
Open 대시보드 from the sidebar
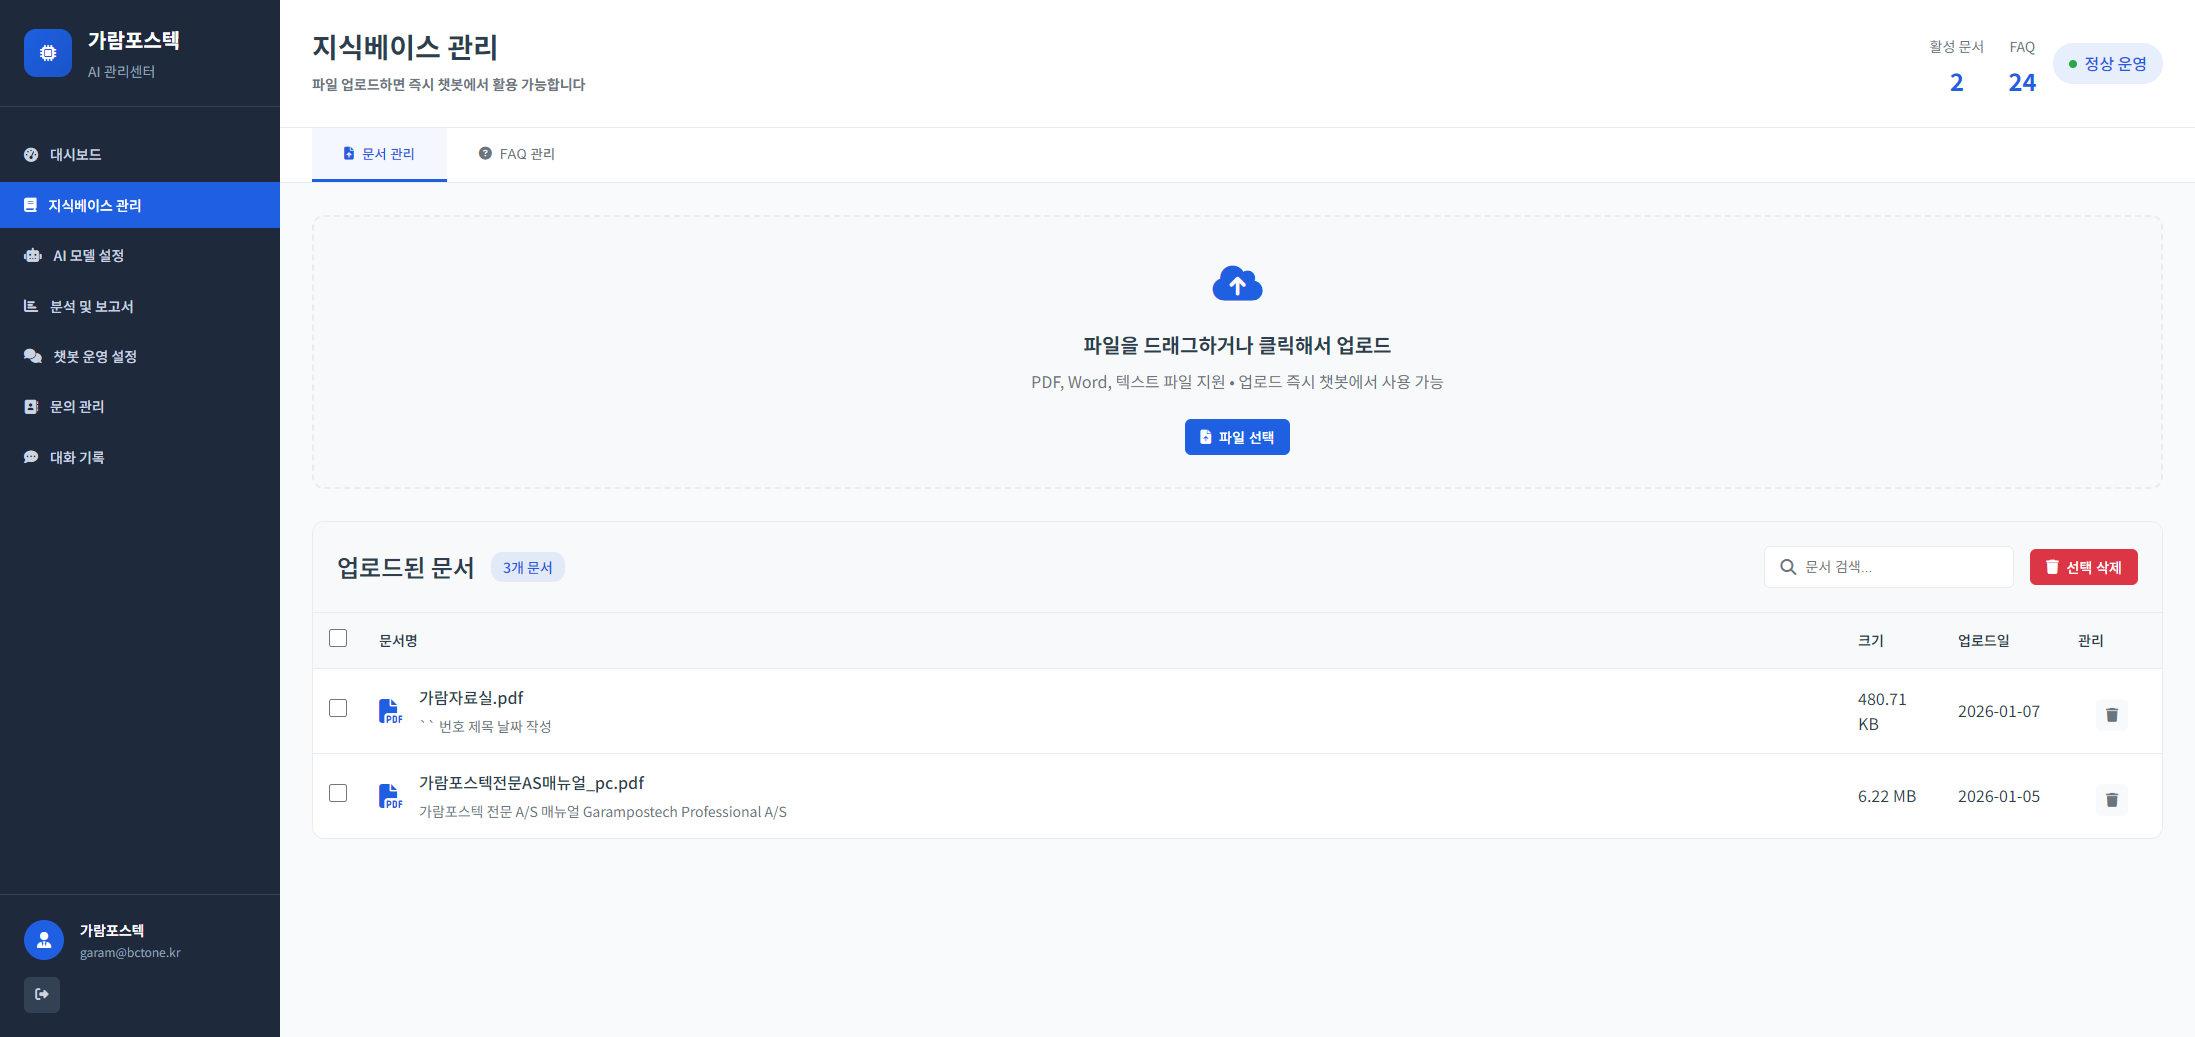[76, 155]
